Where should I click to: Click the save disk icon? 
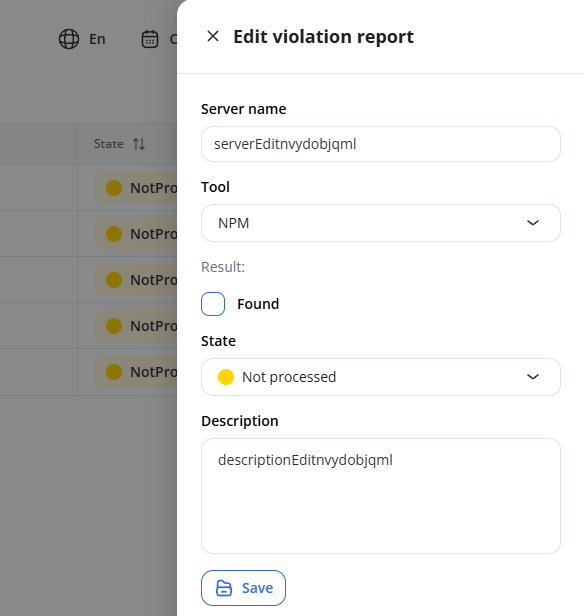[x=224, y=588]
